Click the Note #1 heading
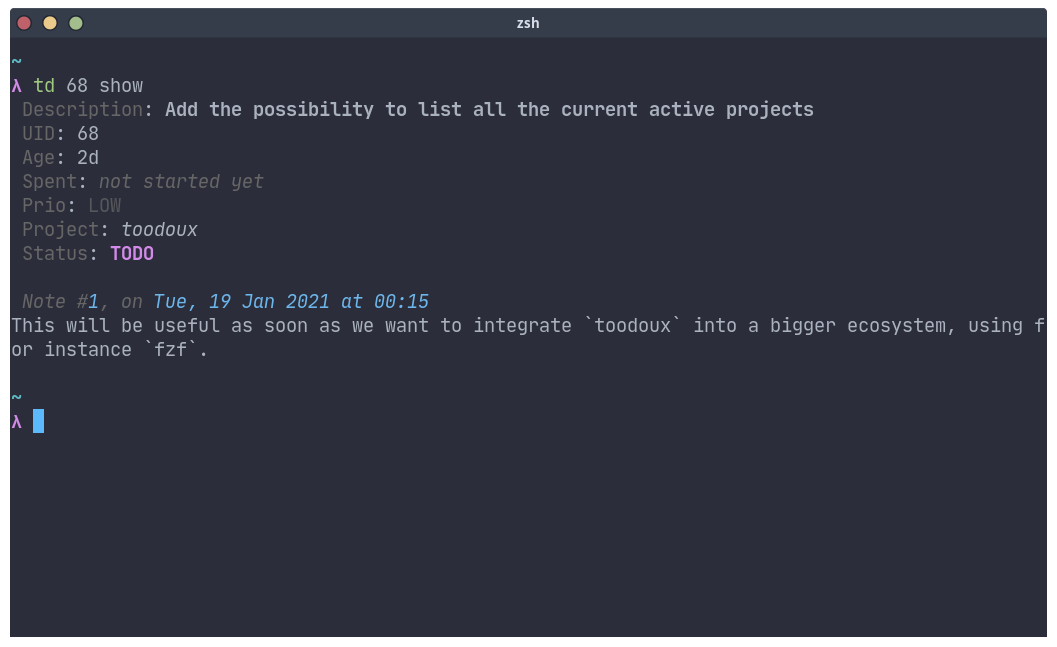Image resolution: width=1057 pixels, height=647 pixels. pyautogui.click(x=61, y=301)
